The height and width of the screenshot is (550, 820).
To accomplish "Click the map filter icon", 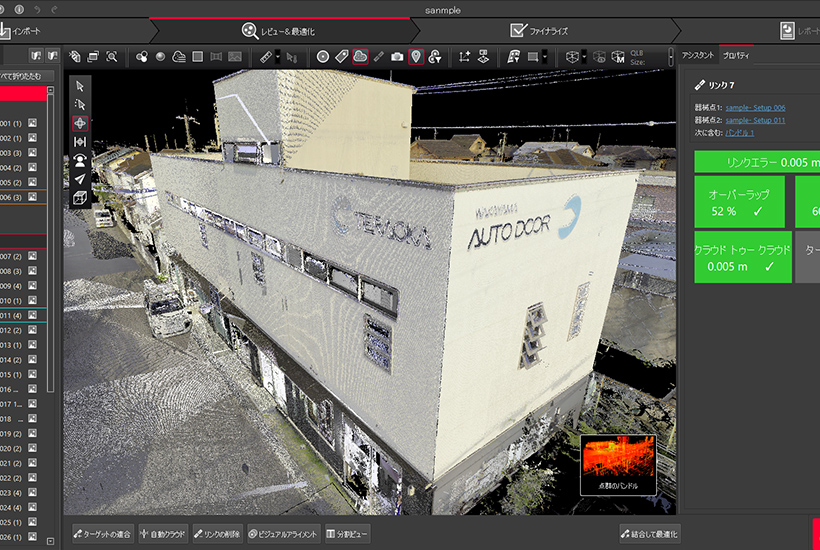I will coord(514,56).
